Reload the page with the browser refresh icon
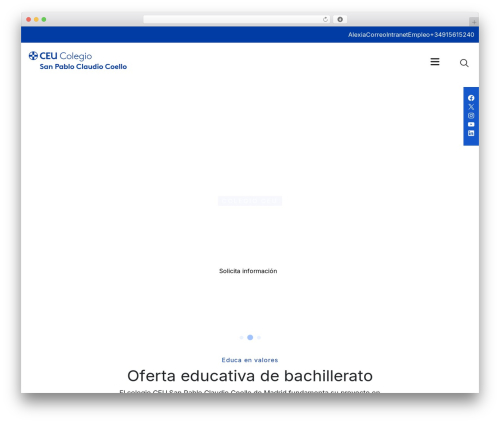500x423 pixels. (325, 19)
